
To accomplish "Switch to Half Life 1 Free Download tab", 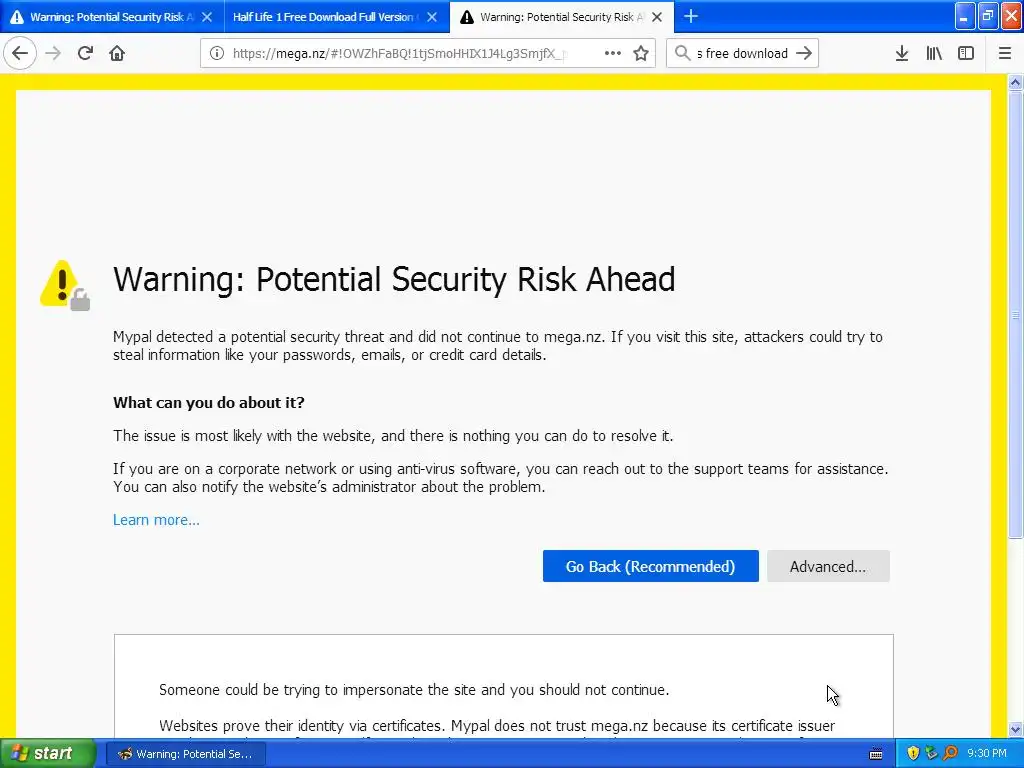I will pos(337,17).
